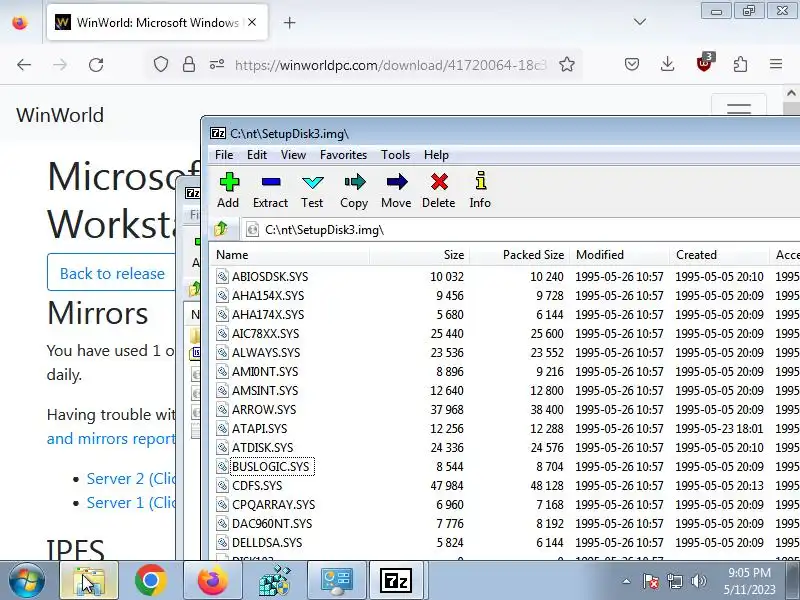The width and height of the screenshot is (800, 600).
Task: Sort file list by Name column
Action: point(290,255)
